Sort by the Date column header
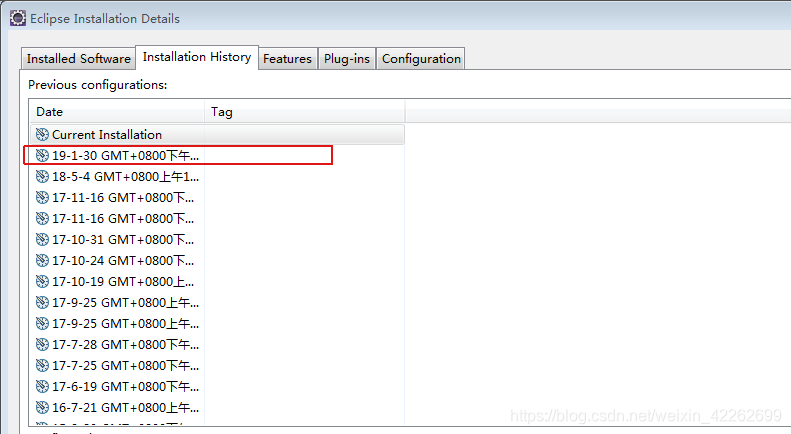791x434 pixels. click(118, 112)
